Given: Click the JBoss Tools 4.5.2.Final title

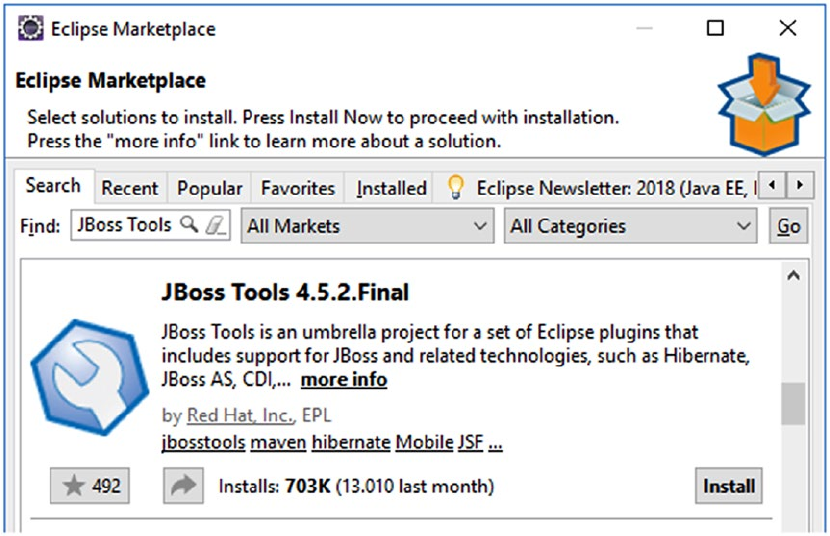Looking at the screenshot, I should pyautogui.click(x=285, y=292).
